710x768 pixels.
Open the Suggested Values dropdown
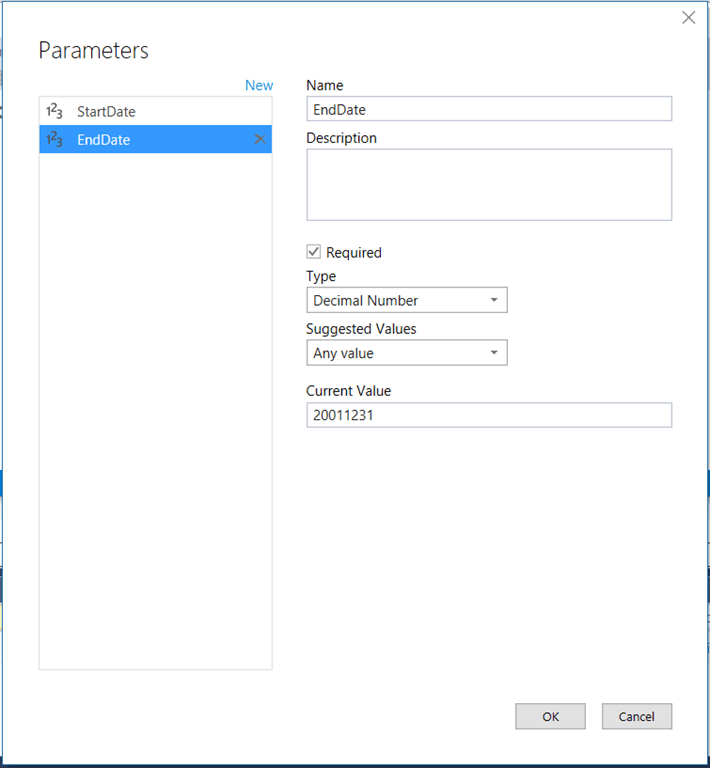coord(407,353)
